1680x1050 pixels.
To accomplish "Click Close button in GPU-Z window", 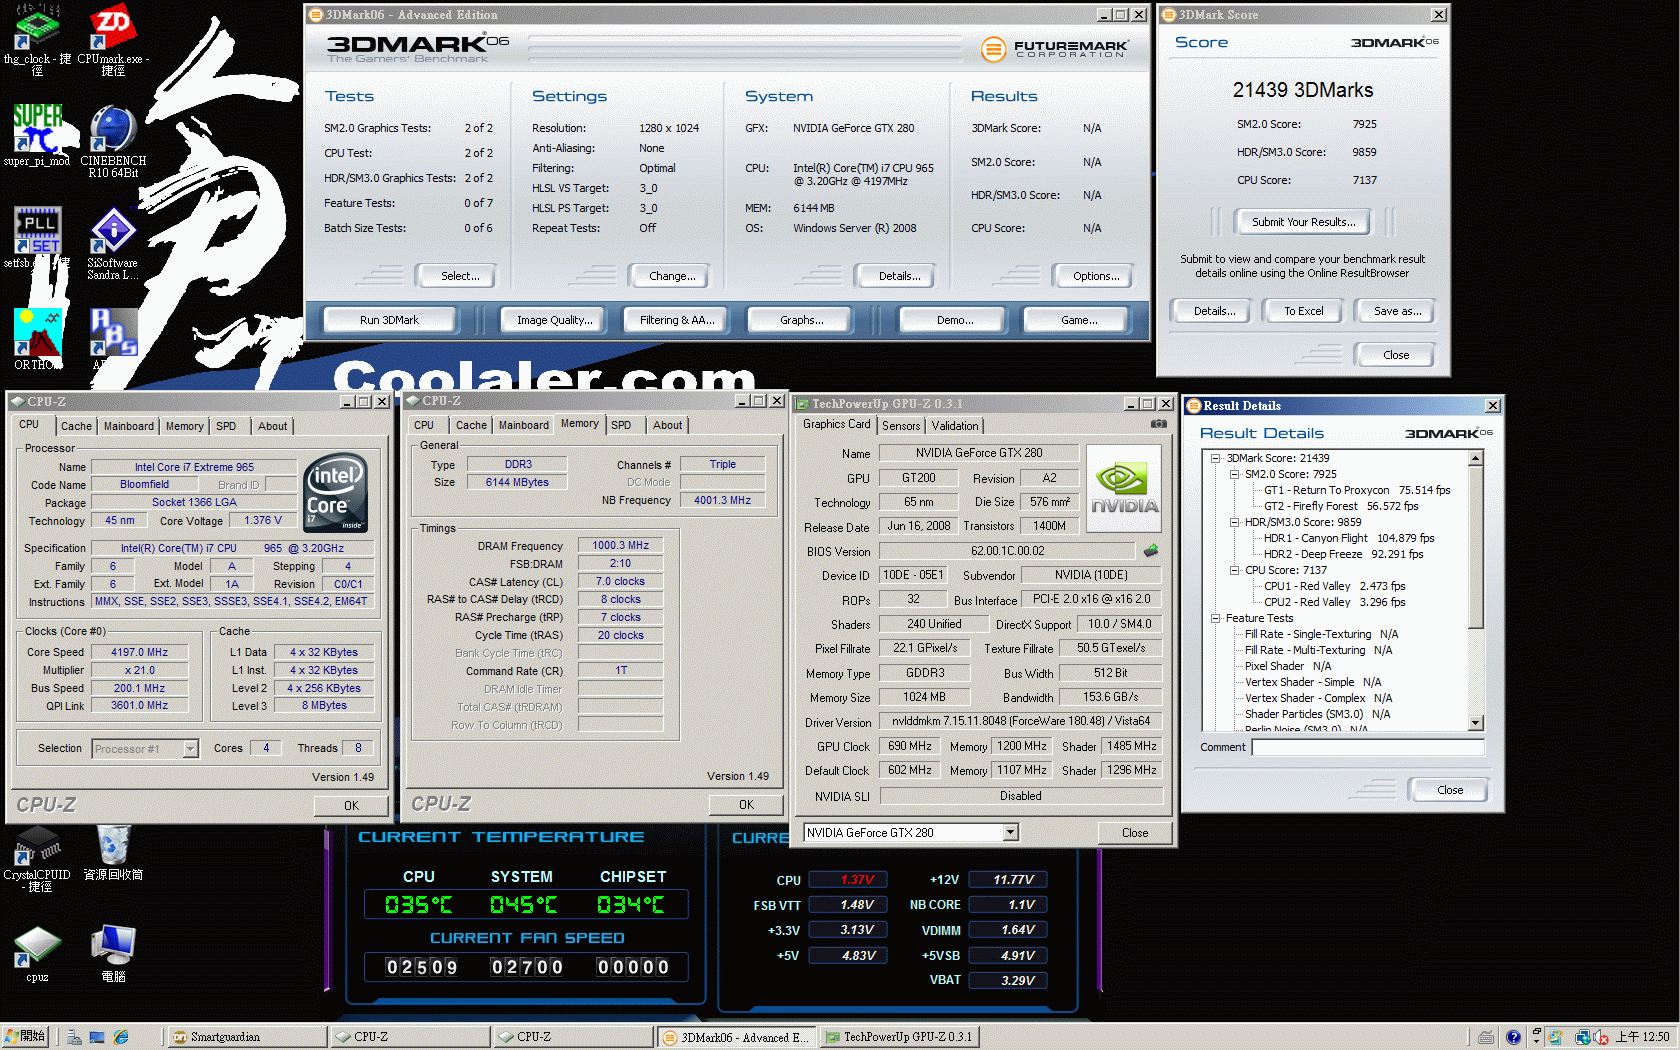I will [x=1135, y=832].
